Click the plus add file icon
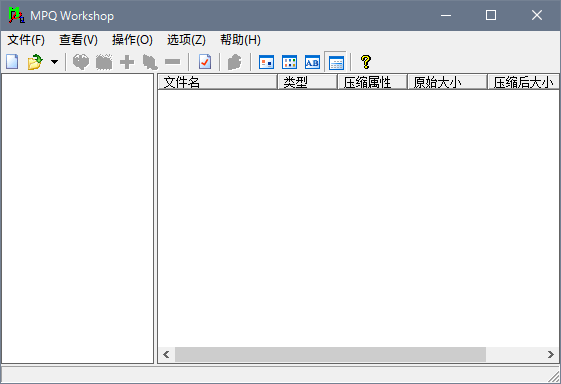Screen dimensions: 561x384 point(127,62)
